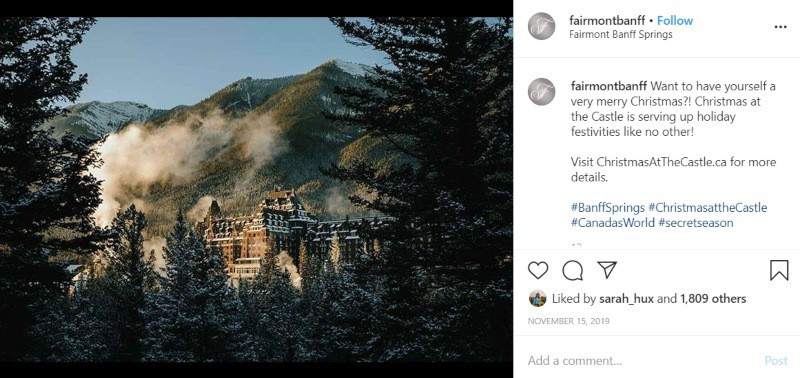Open the #CanadasWorld hashtag
Viewport: 800px width, 378px height.
coord(612,223)
